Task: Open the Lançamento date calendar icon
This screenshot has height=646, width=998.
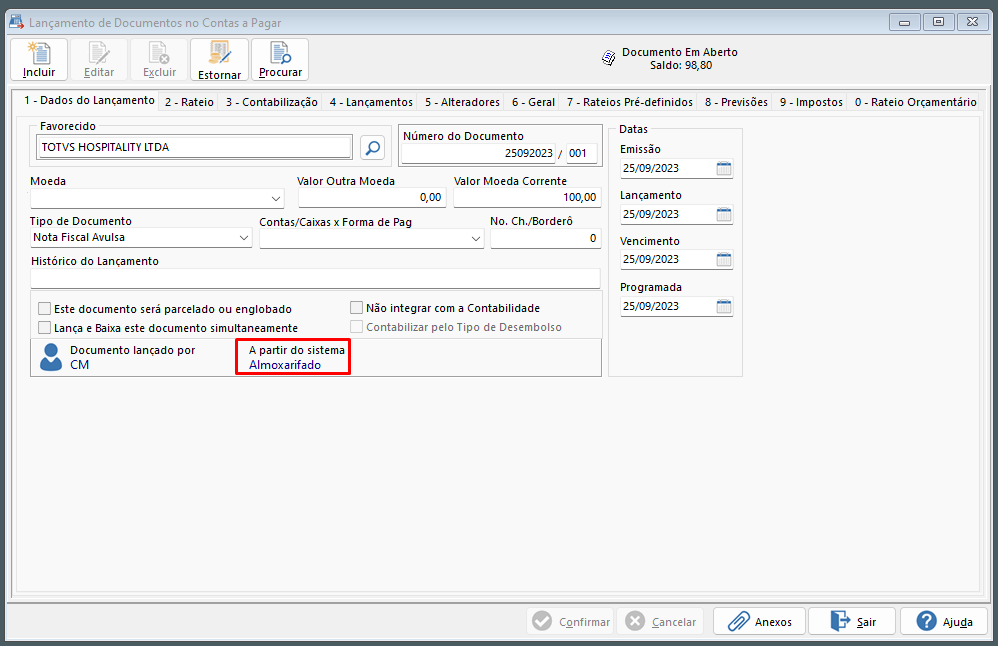Action: tap(724, 214)
